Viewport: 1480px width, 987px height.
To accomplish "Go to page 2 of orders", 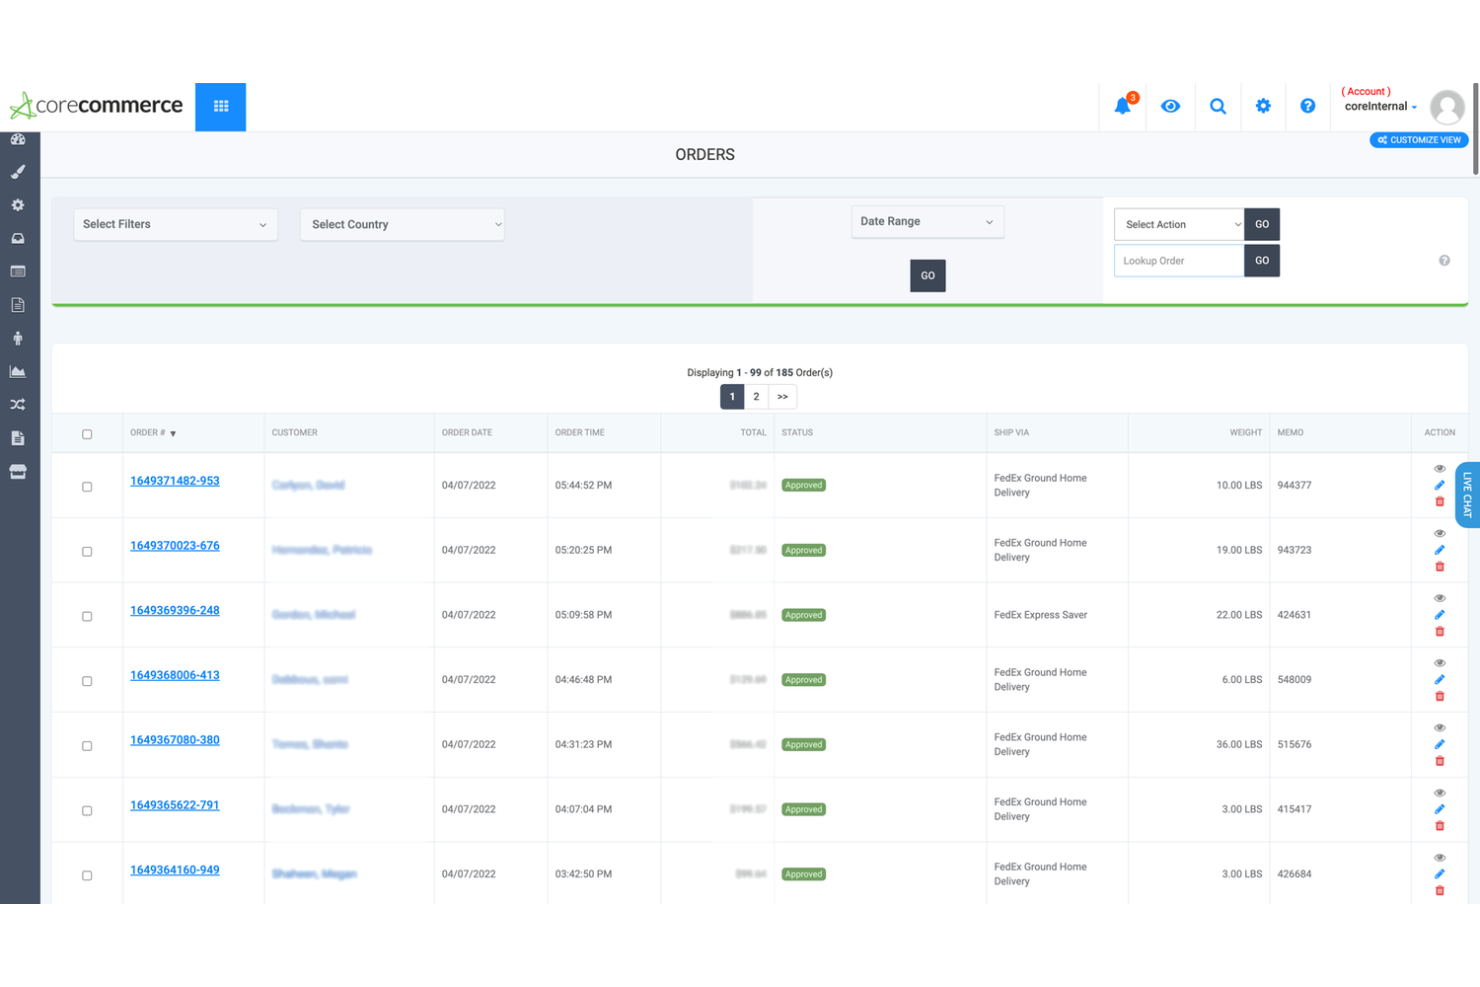I will 756,397.
